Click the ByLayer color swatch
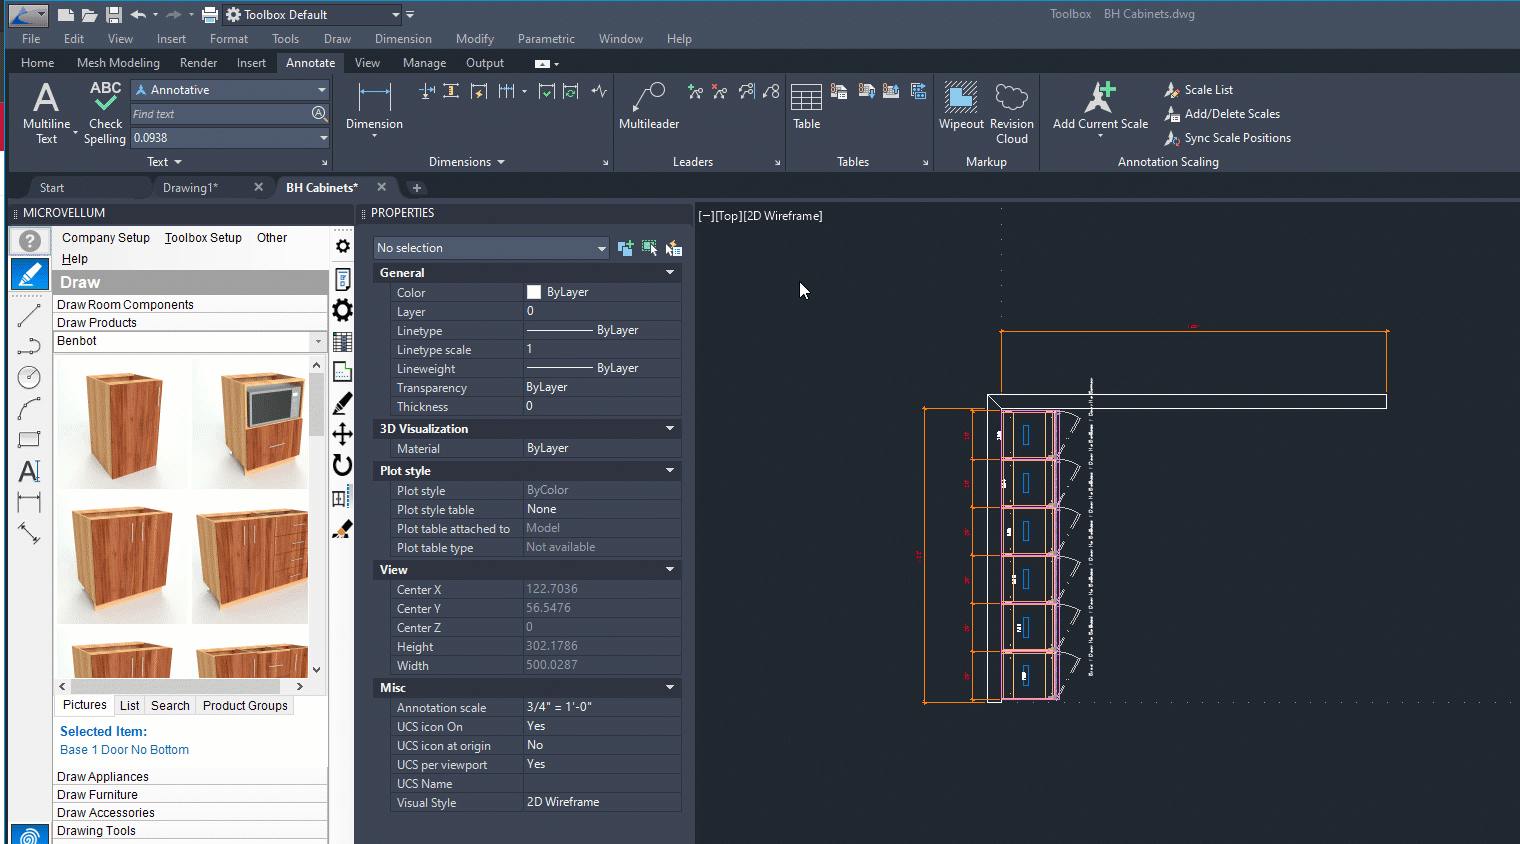 pos(534,293)
